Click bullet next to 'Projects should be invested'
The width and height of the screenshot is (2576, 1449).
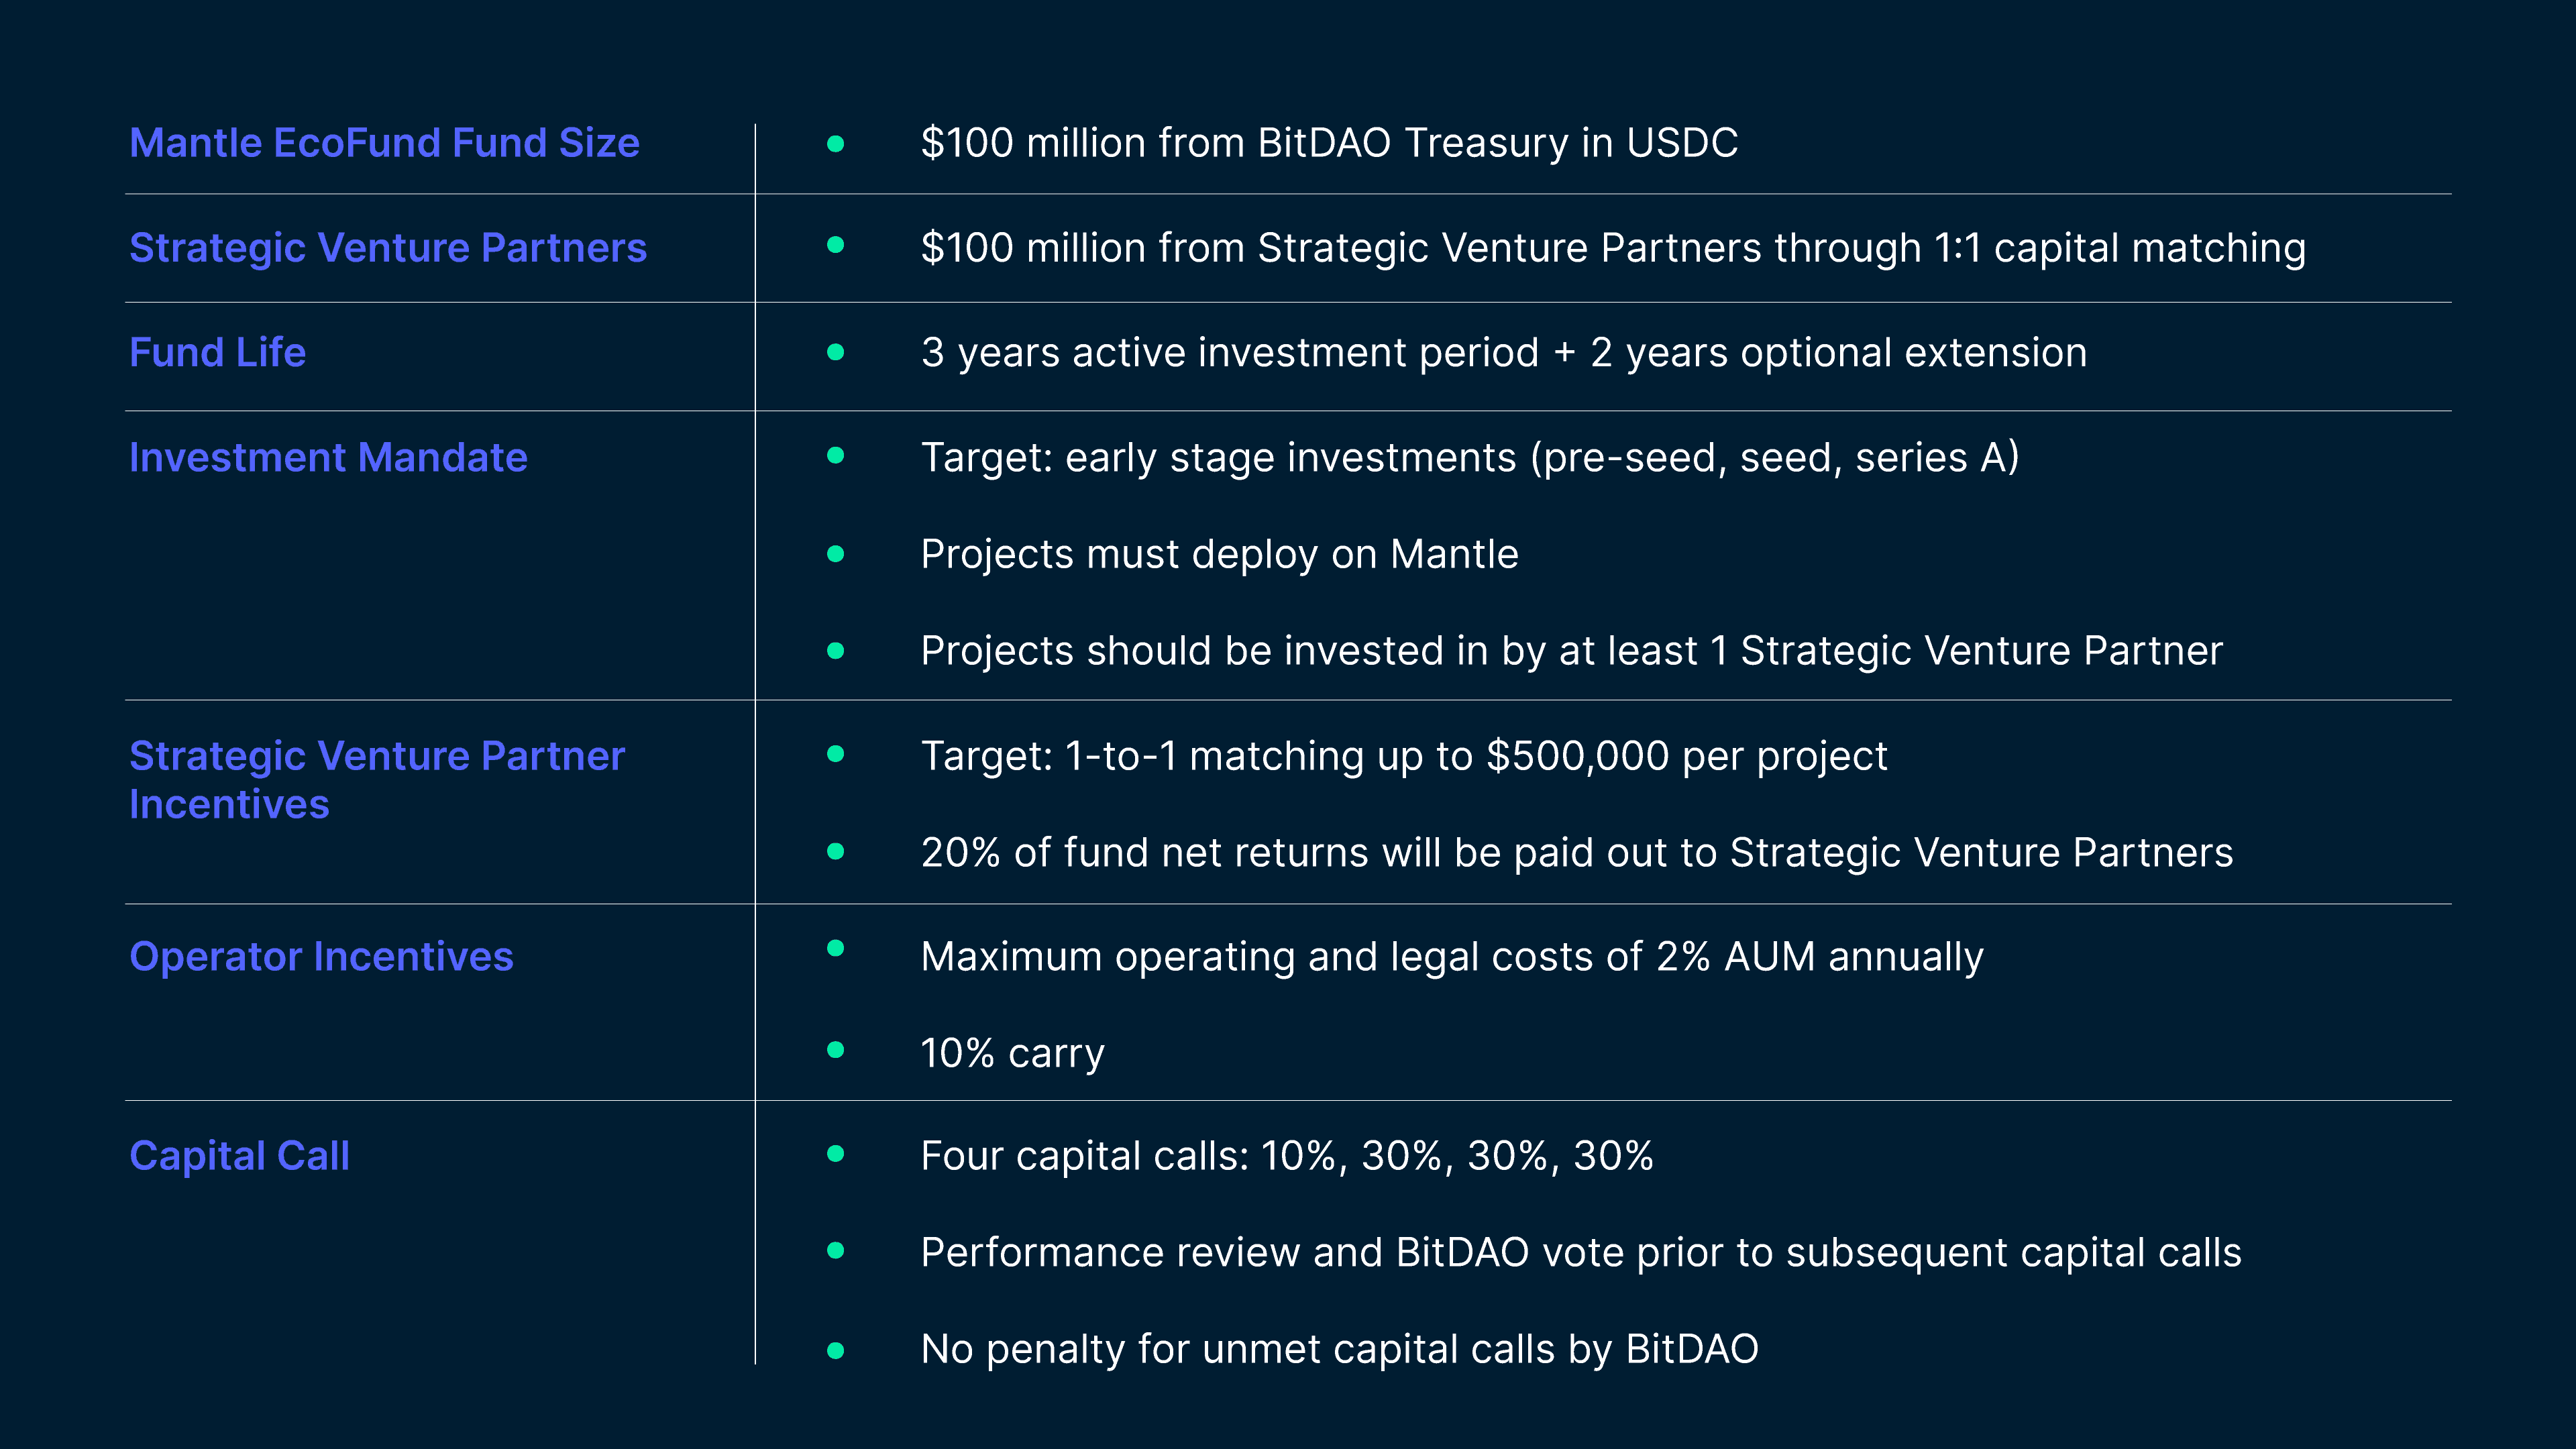coord(836,651)
